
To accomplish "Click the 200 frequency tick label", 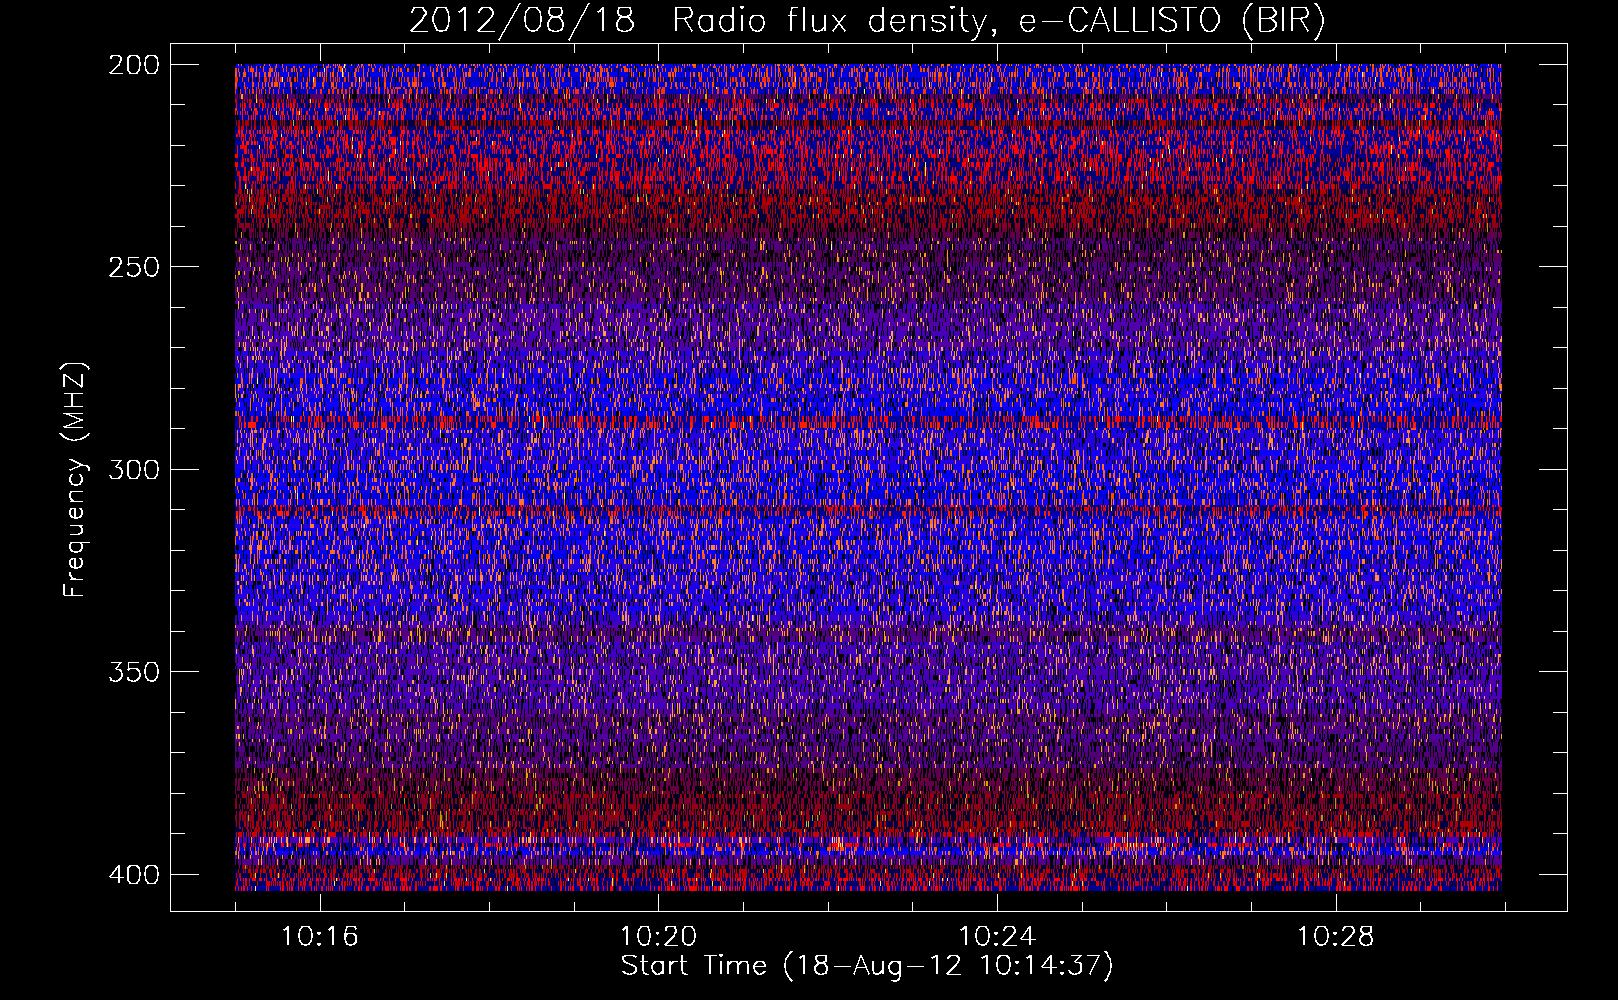I will point(134,64).
